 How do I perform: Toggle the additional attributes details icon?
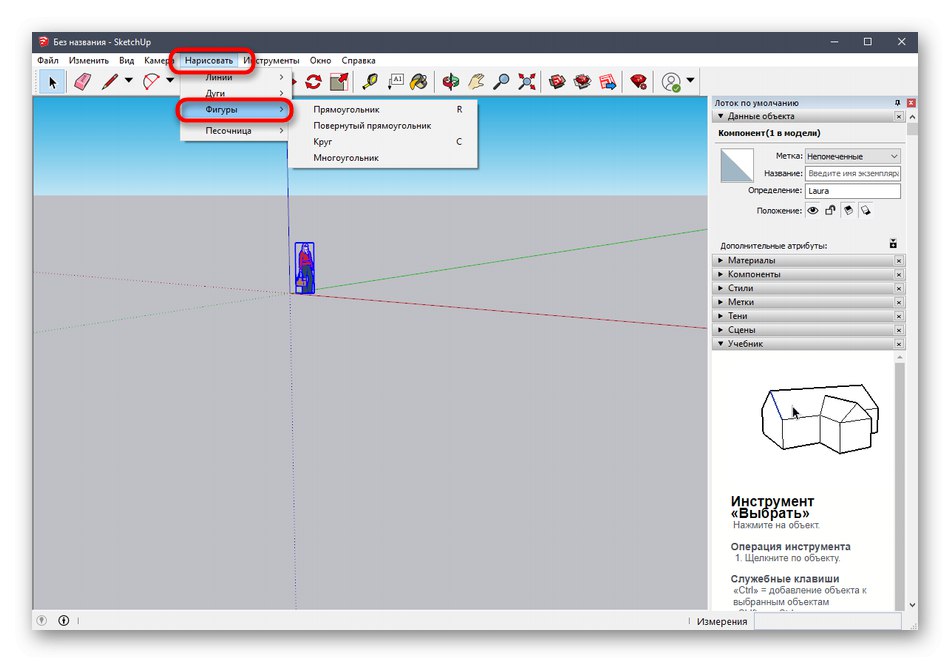point(893,244)
